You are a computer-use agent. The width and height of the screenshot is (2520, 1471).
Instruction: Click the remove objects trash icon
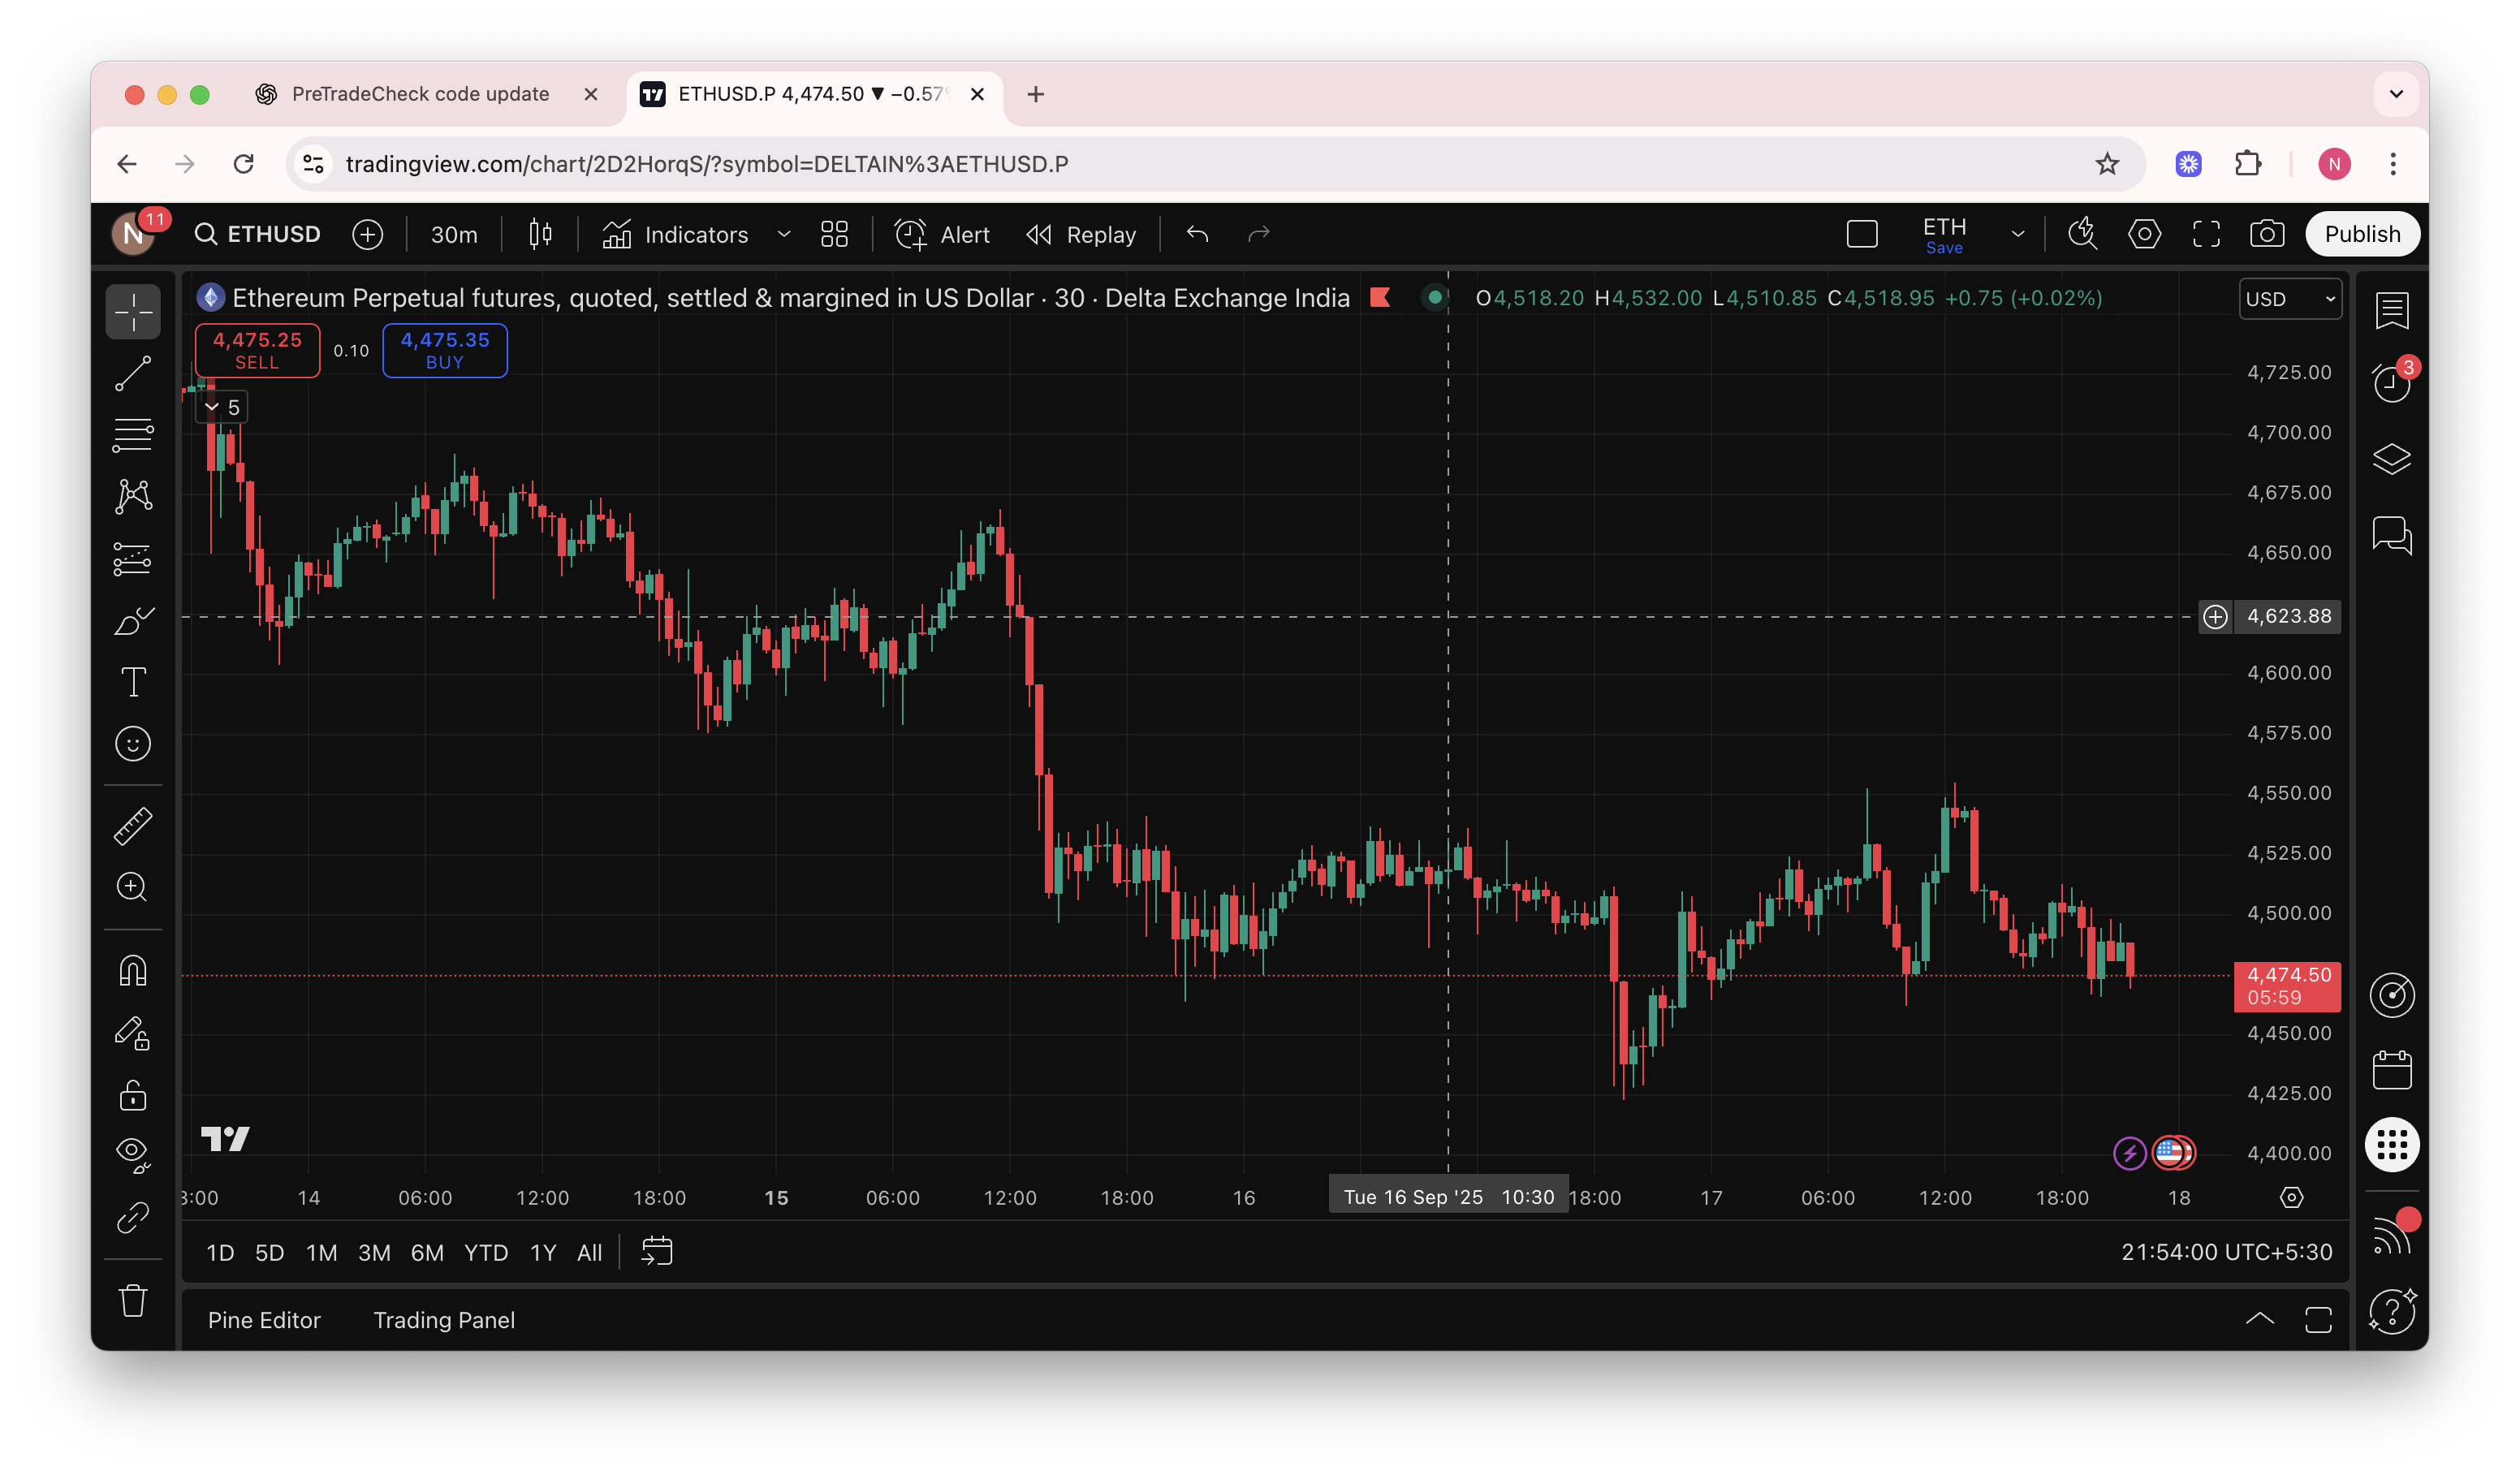tap(133, 1301)
